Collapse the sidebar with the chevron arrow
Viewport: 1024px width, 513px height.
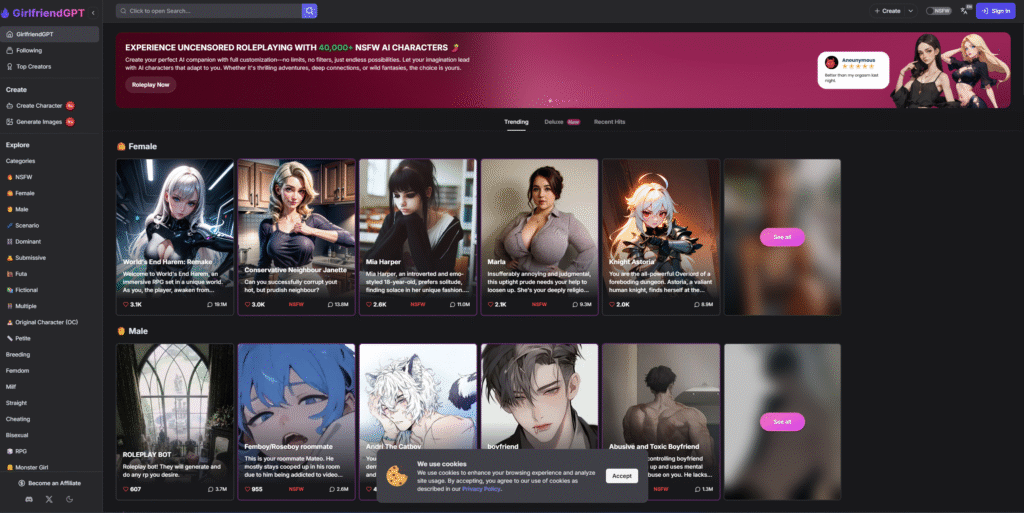click(93, 12)
